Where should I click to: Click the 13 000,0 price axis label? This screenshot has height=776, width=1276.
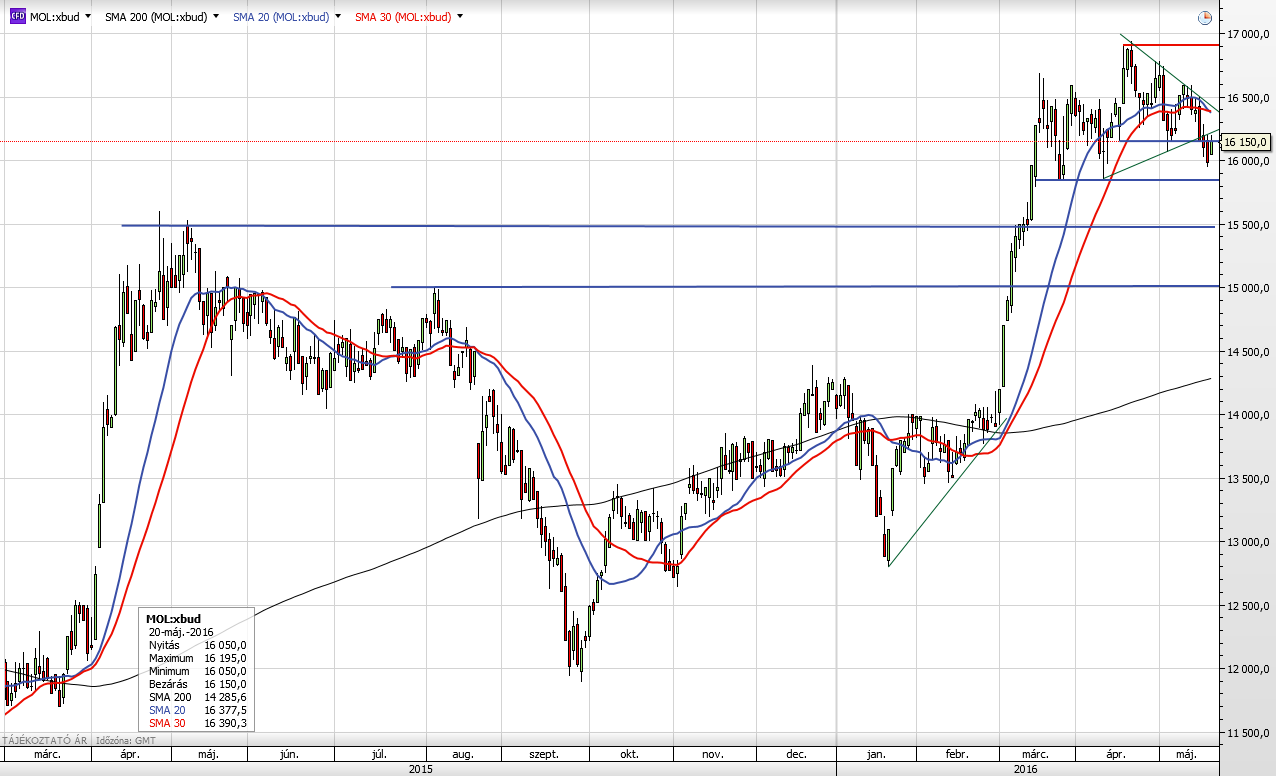(1249, 542)
